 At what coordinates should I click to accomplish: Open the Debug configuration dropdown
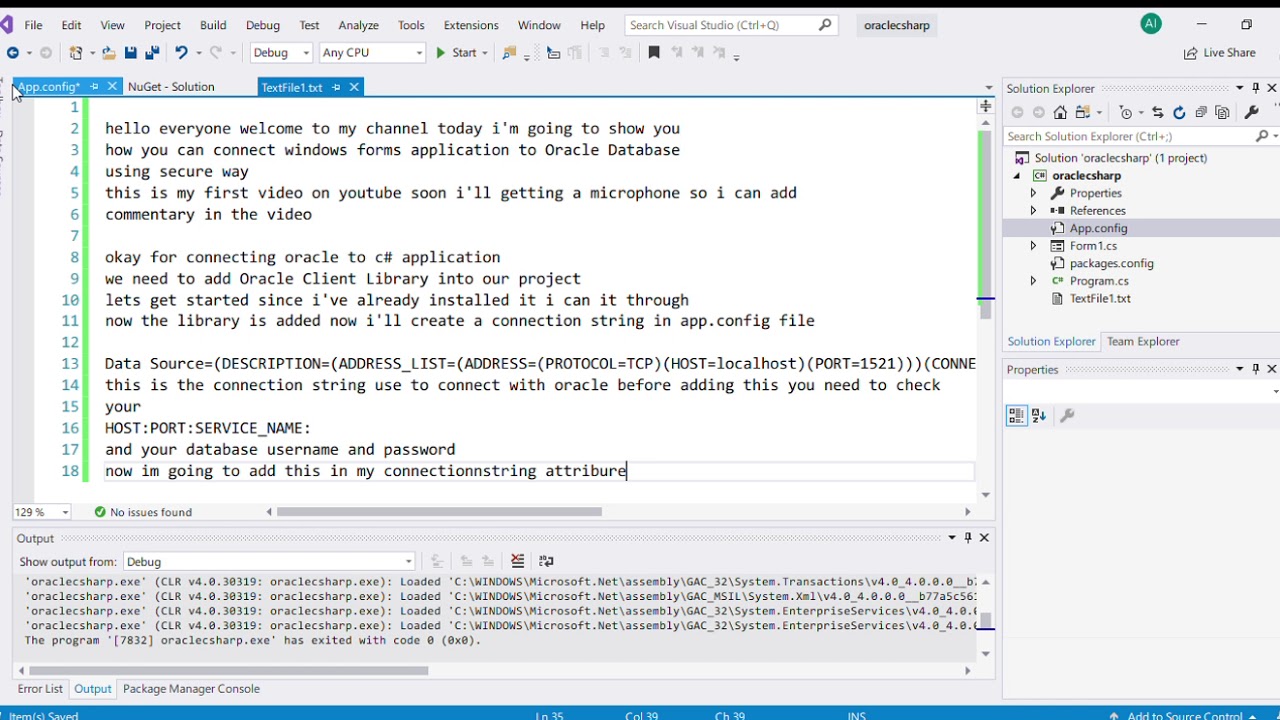[x=280, y=53]
